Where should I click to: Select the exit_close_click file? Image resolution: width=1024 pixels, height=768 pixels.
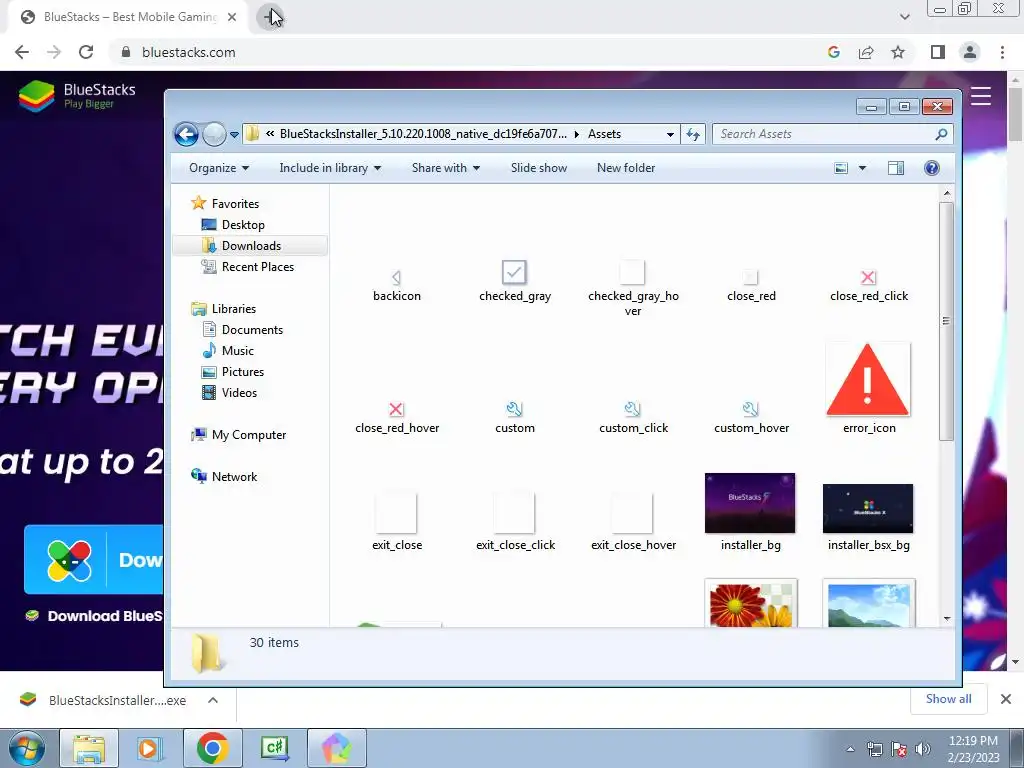click(515, 522)
